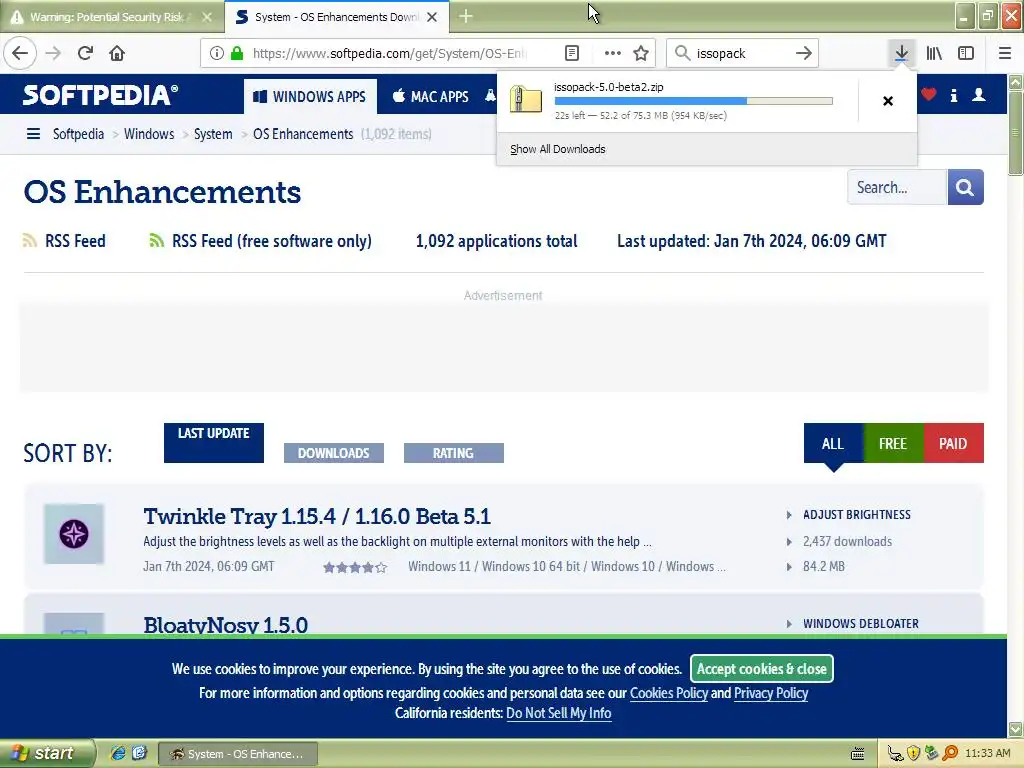Toggle the downloads toolbar arrow
This screenshot has width=1024, height=768.
point(901,53)
